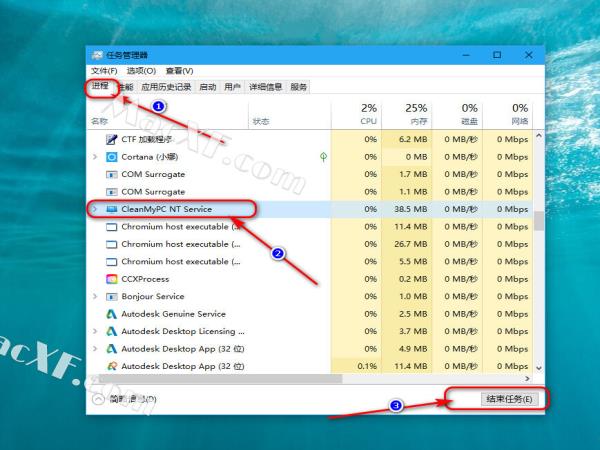Click the 26.7 MB memory value

point(411,244)
